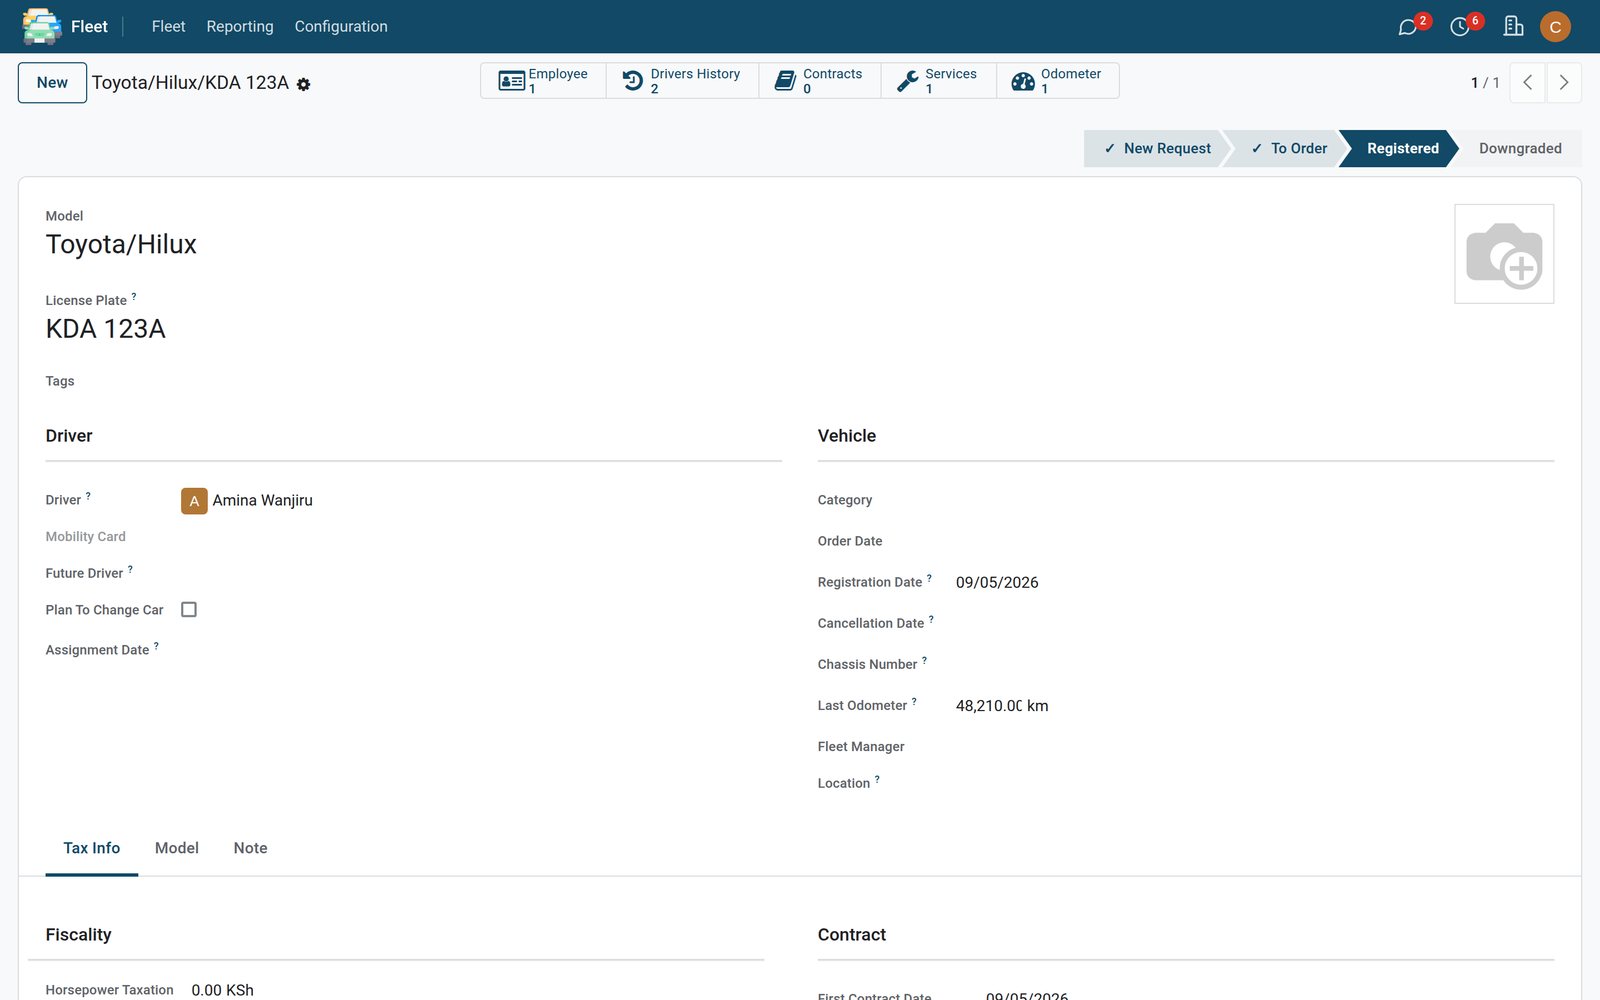Toggle the Plan To Change Car checkbox
The height and width of the screenshot is (1000, 1600).
coord(189,610)
